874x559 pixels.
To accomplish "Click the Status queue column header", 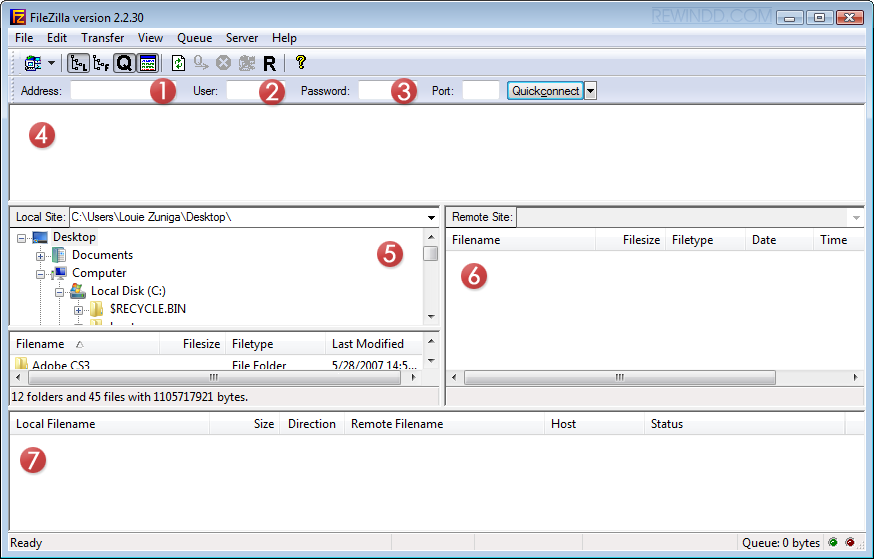I will 745,424.
